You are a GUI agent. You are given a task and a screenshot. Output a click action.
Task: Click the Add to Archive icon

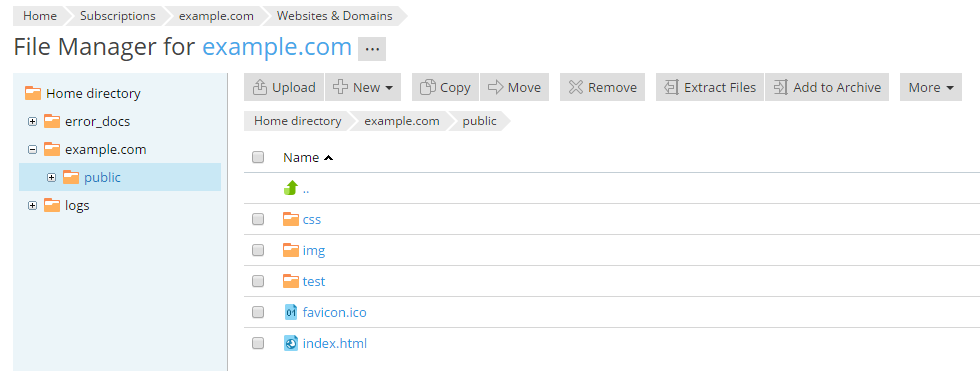781,87
